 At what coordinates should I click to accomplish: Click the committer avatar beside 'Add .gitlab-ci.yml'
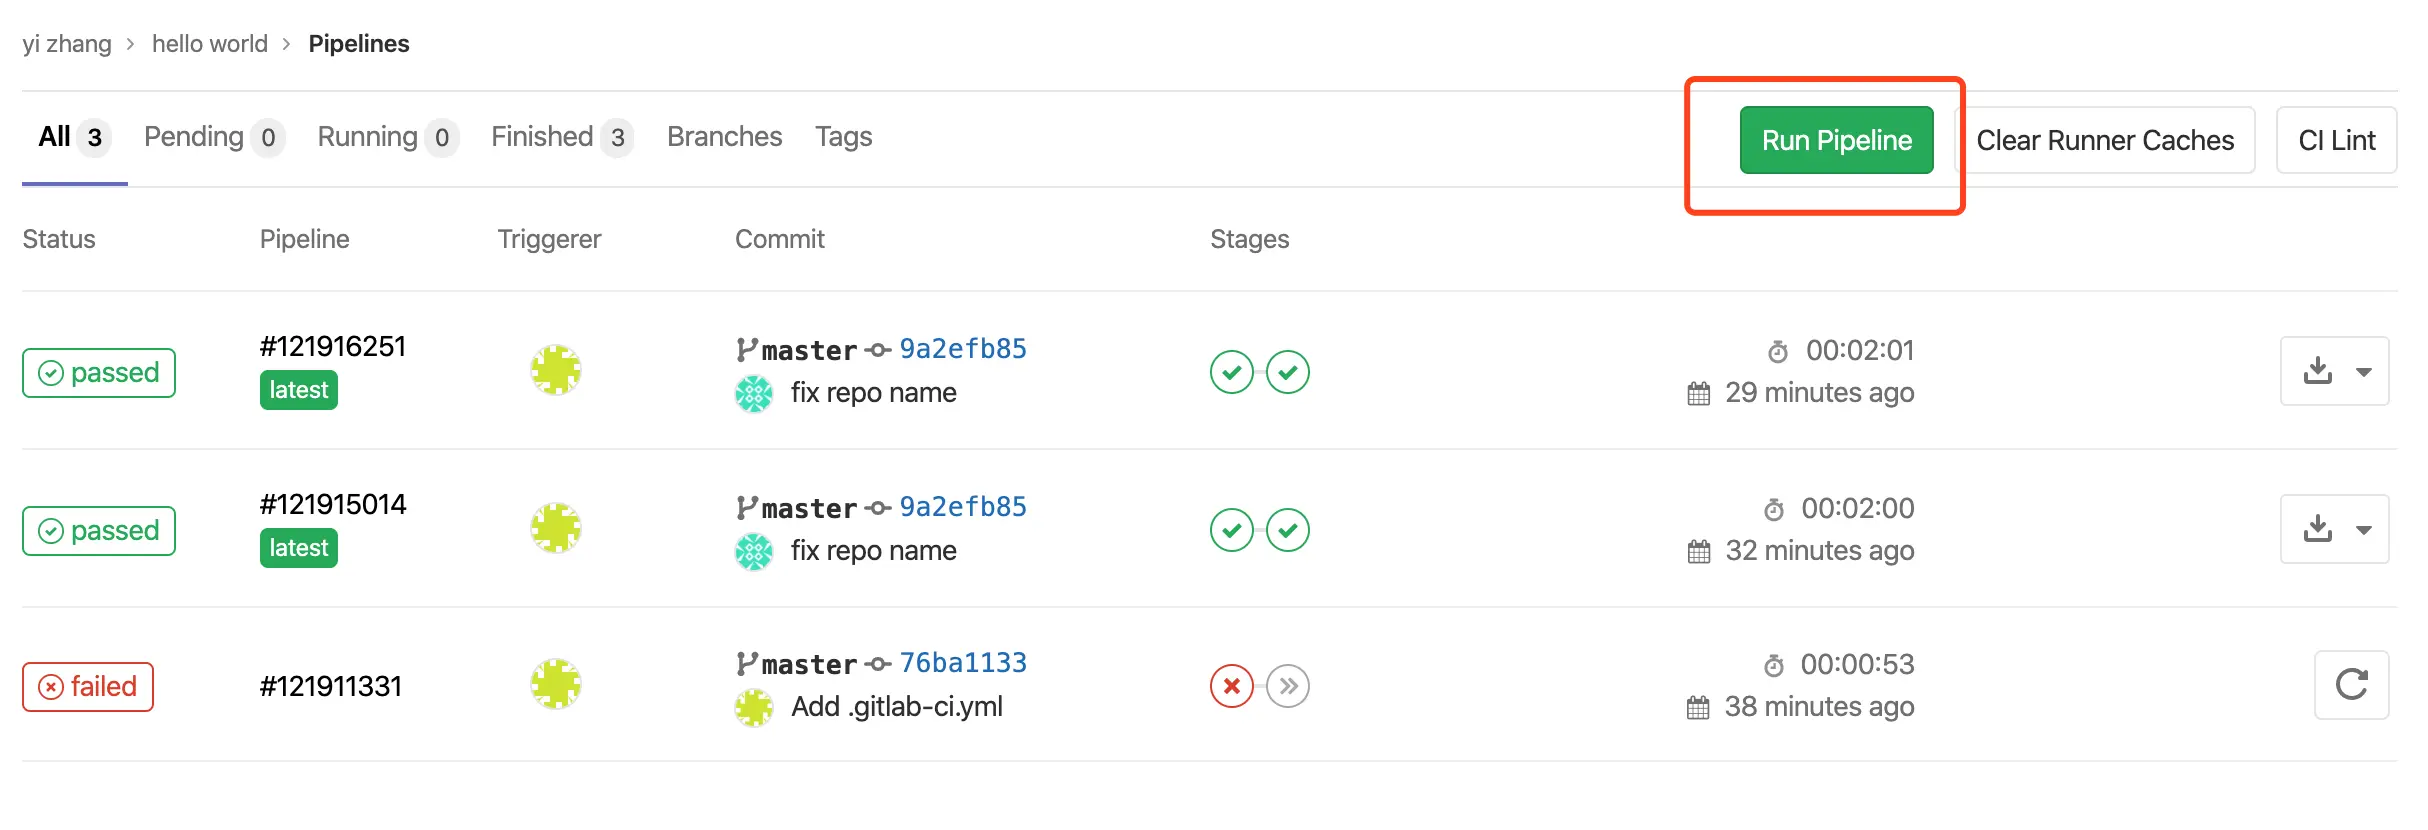coord(754,708)
